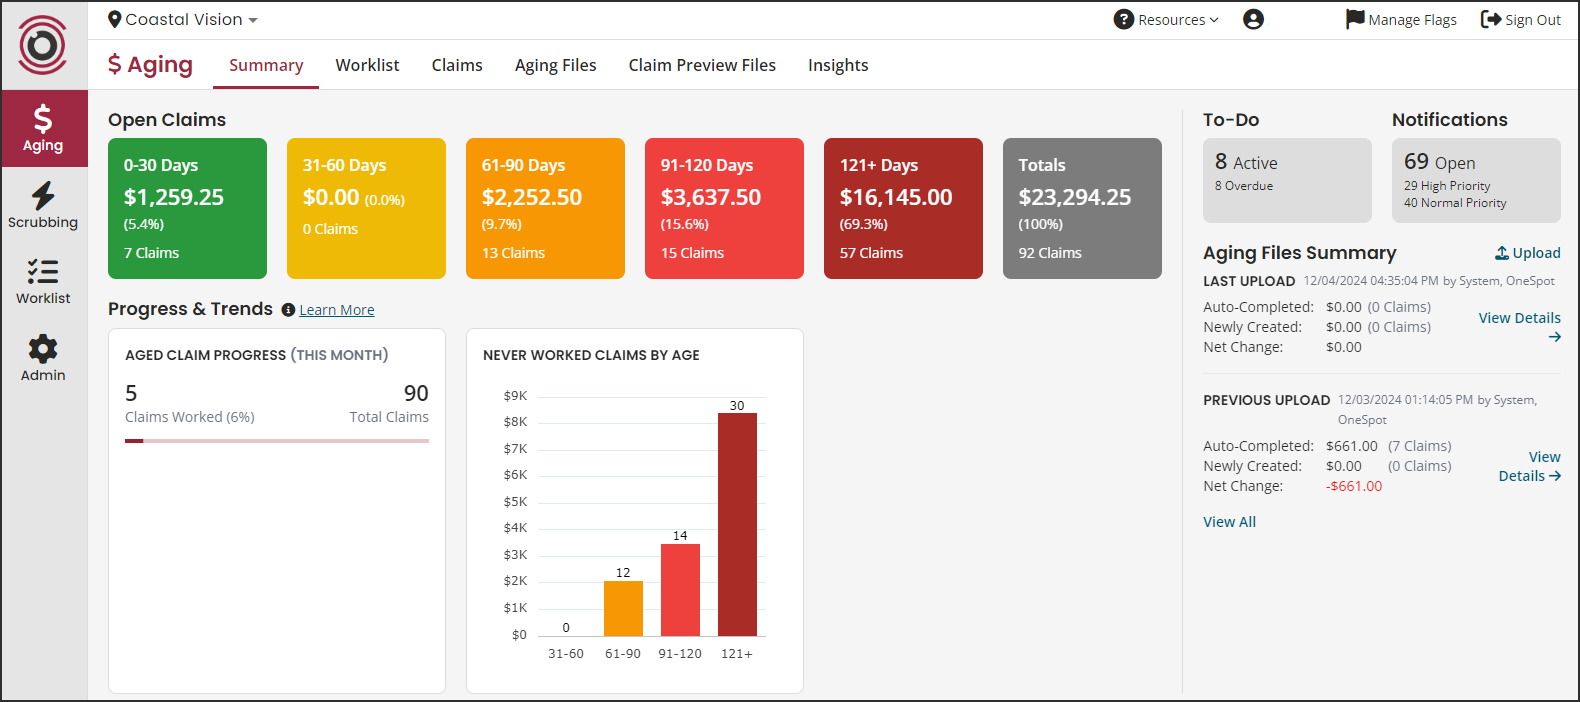Click the Learn More link
This screenshot has height=702, width=1580.
click(337, 310)
